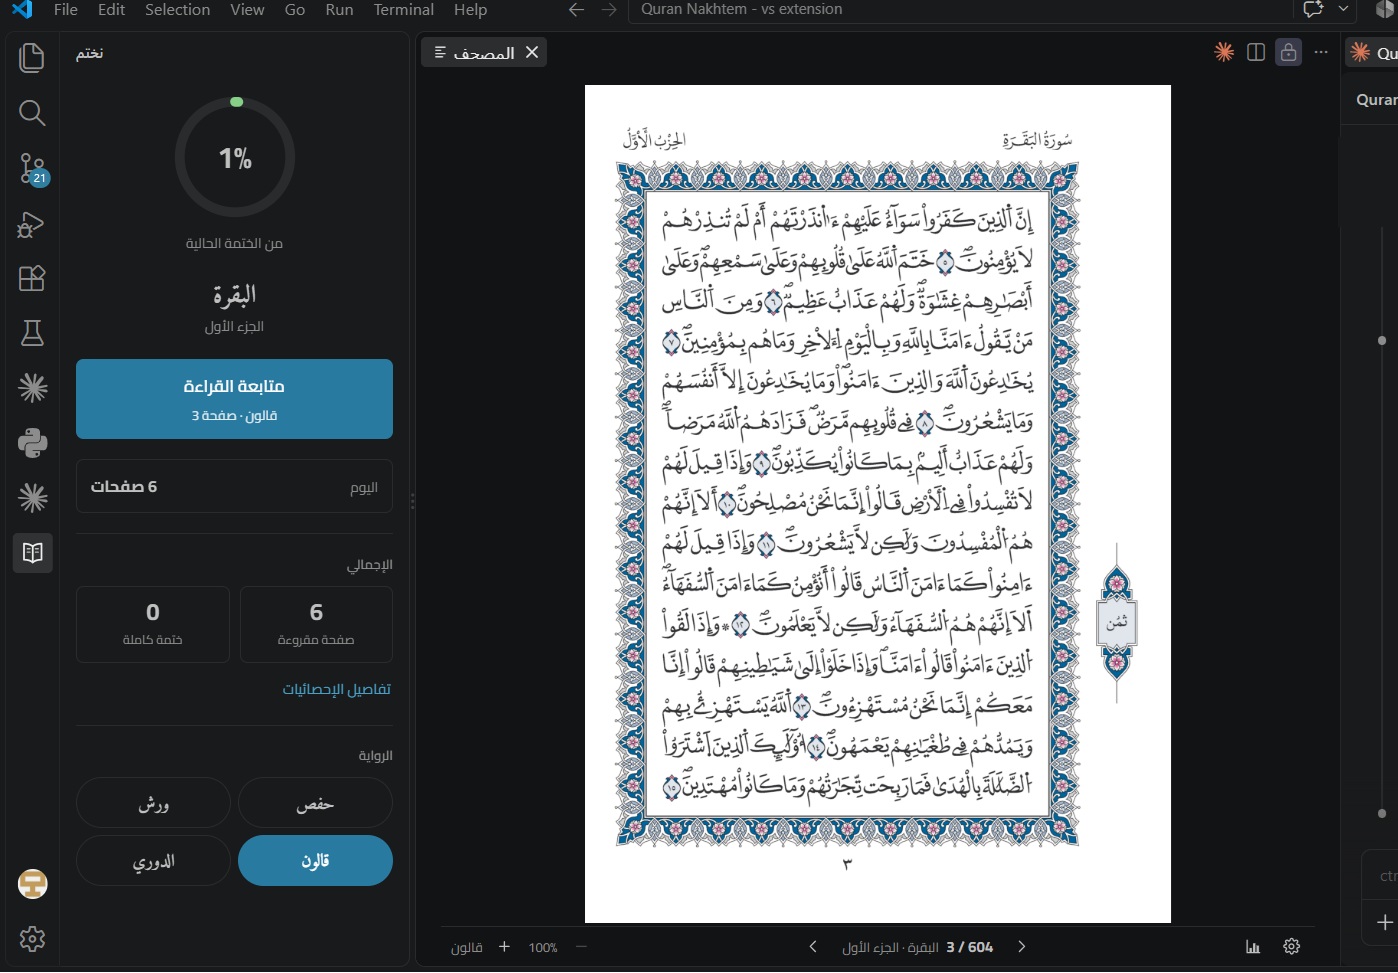
Task: Click the 100% zoom level text
Action: coord(543,947)
